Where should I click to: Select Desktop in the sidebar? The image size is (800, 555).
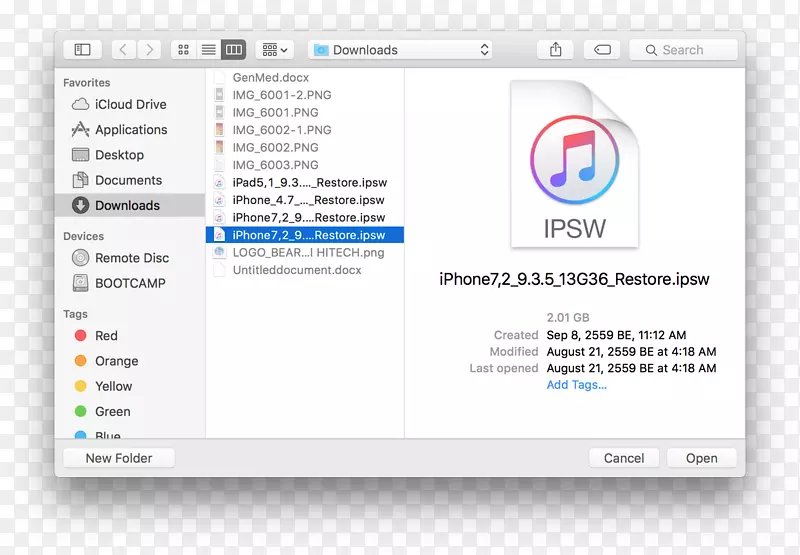coord(130,155)
